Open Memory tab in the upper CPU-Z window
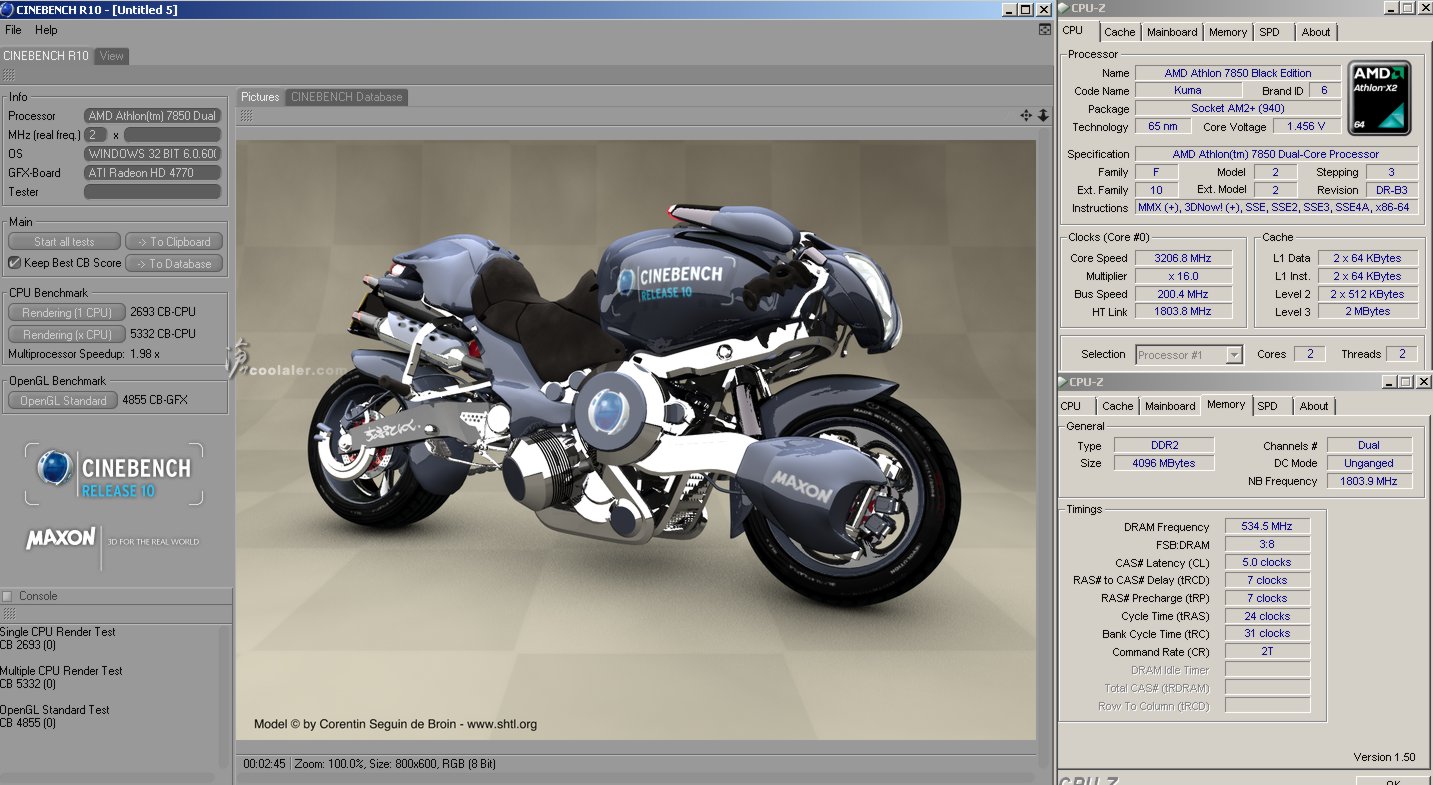This screenshot has height=785, width=1433. click(x=1228, y=32)
